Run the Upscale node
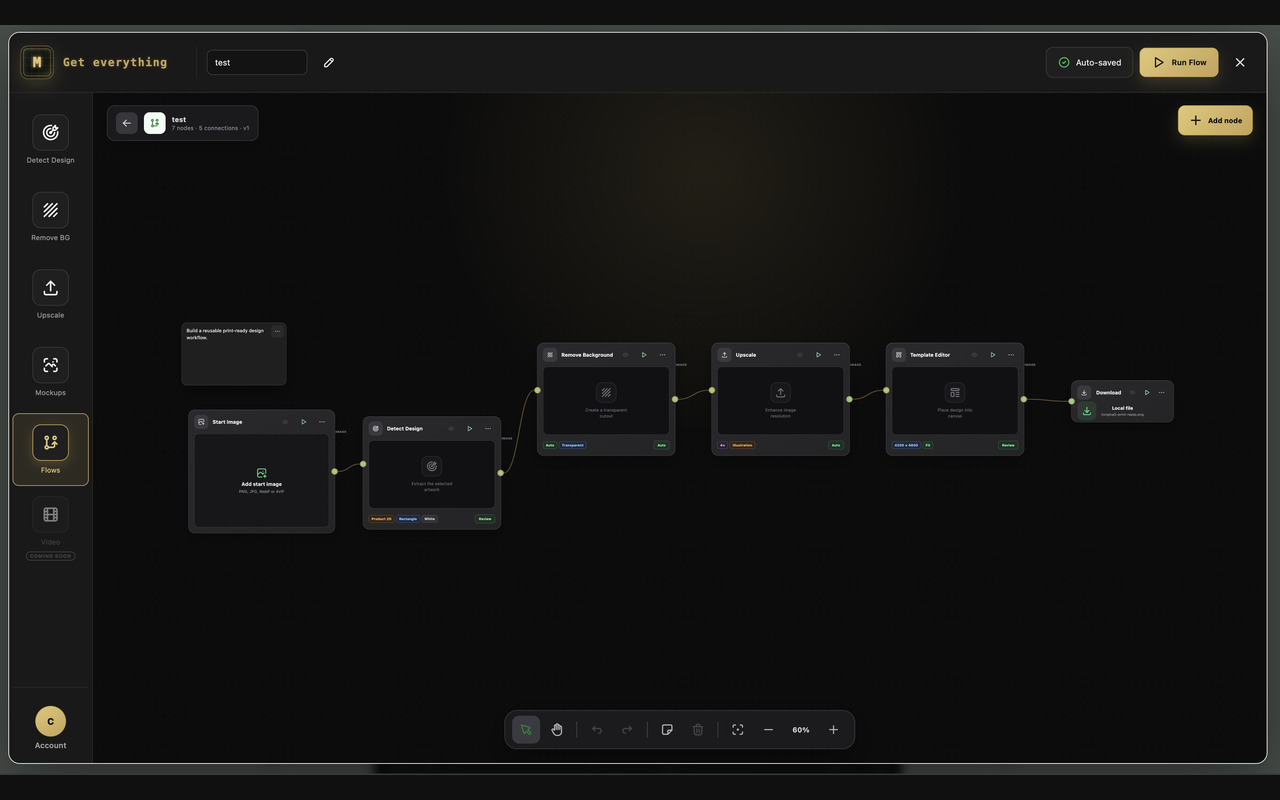 click(x=818, y=355)
